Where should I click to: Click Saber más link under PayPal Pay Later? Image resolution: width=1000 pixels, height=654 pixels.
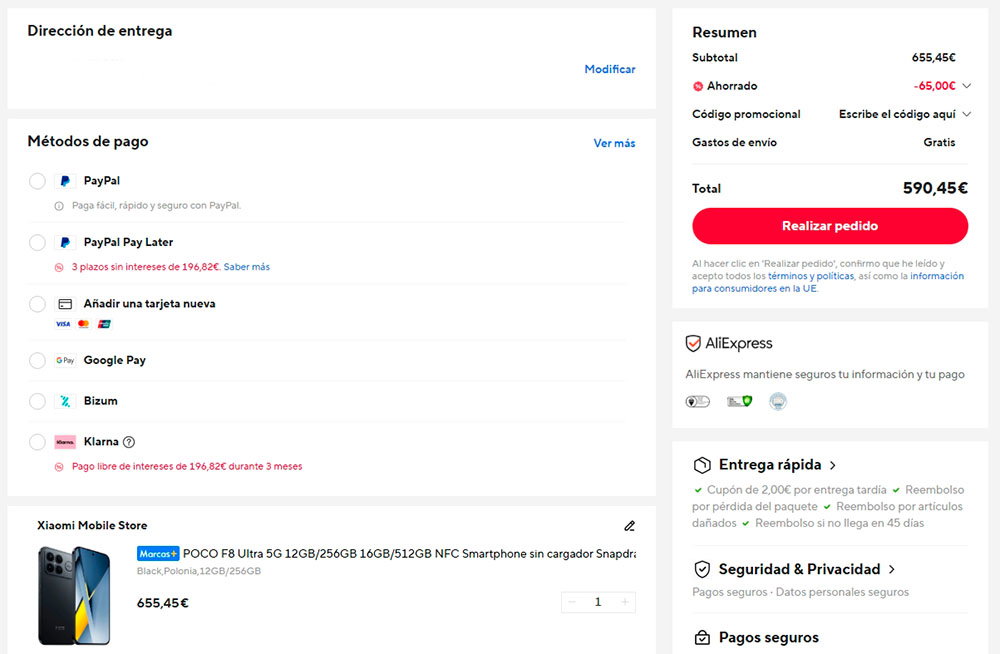(247, 267)
